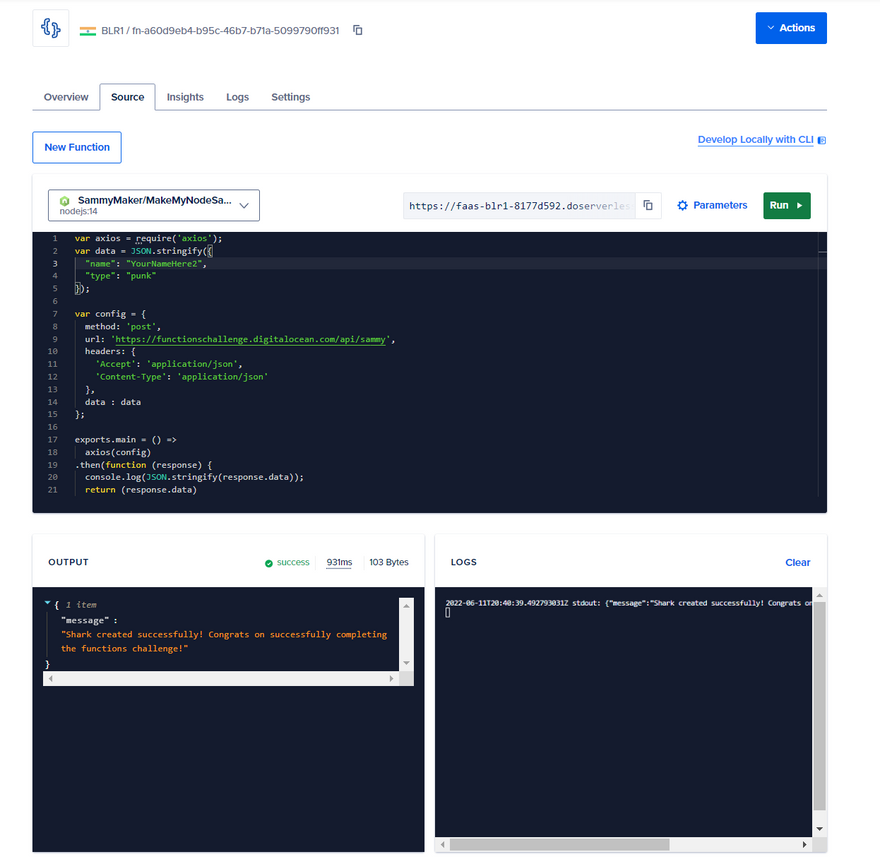Click the Node.js runtime icon

click(65, 201)
